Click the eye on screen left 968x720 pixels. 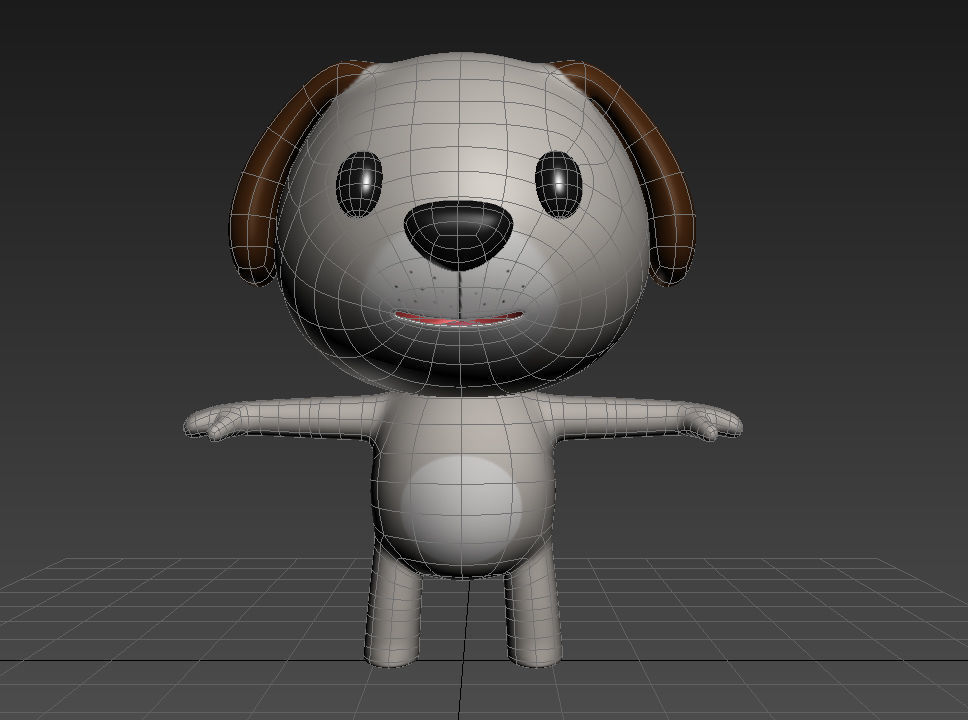pyautogui.click(x=359, y=184)
